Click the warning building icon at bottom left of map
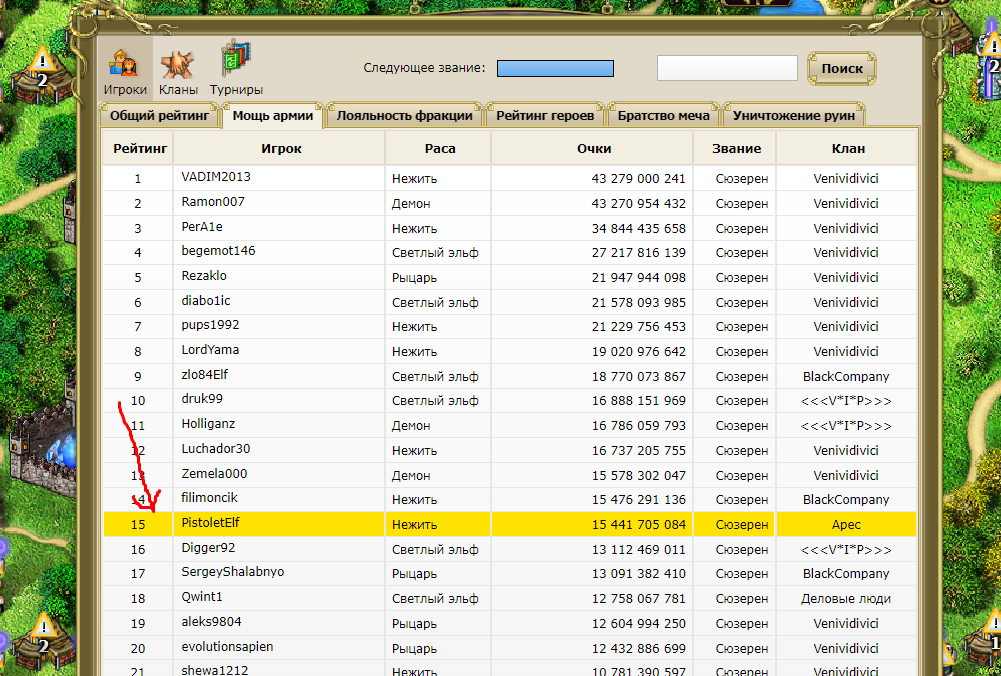The height and width of the screenshot is (676, 1001). tap(42, 640)
